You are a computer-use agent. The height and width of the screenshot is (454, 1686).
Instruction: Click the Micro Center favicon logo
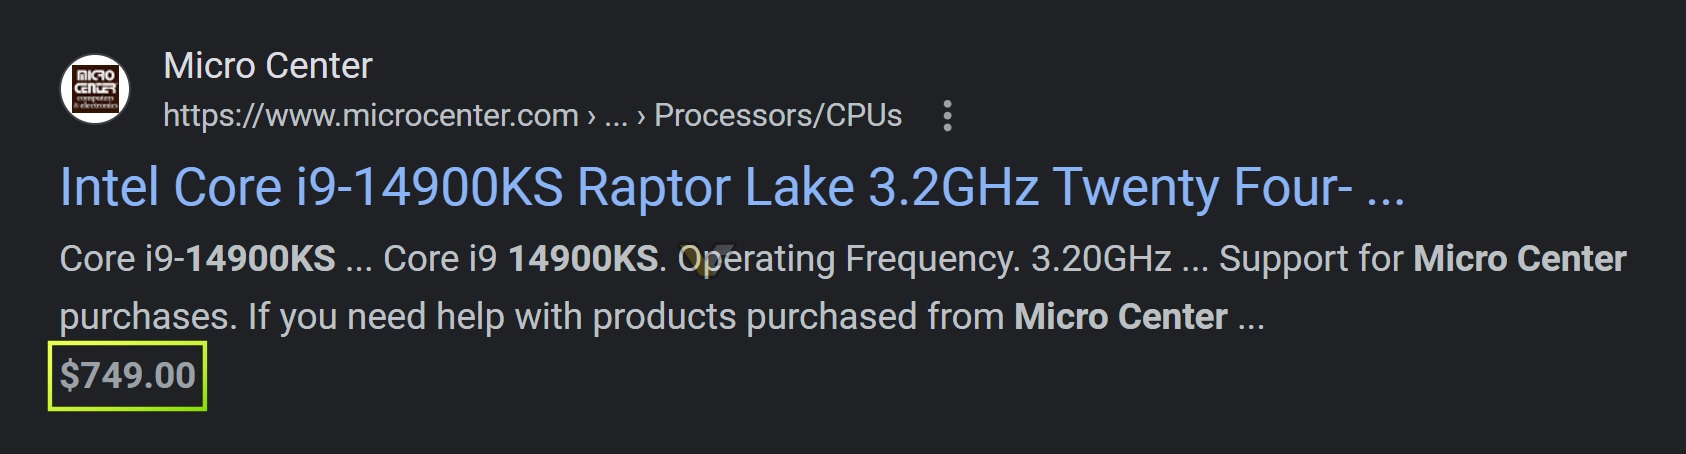pos(95,89)
